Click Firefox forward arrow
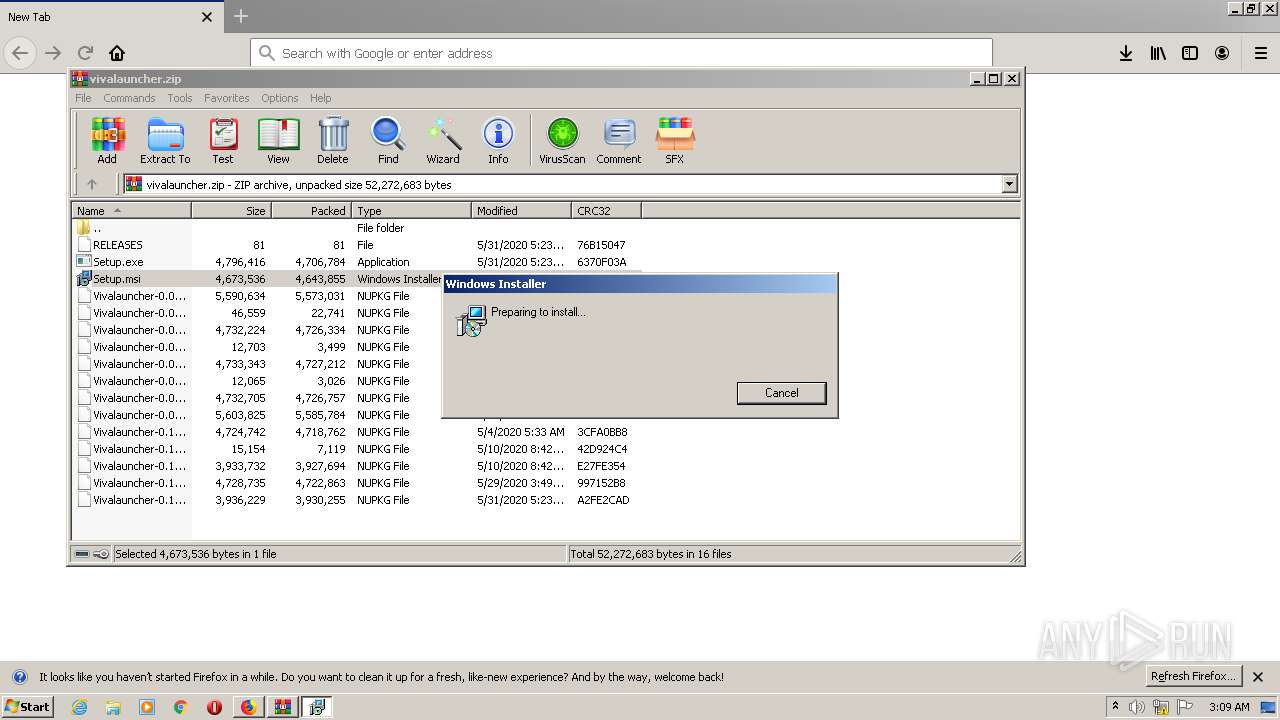This screenshot has height=720, width=1280. tap(53, 53)
